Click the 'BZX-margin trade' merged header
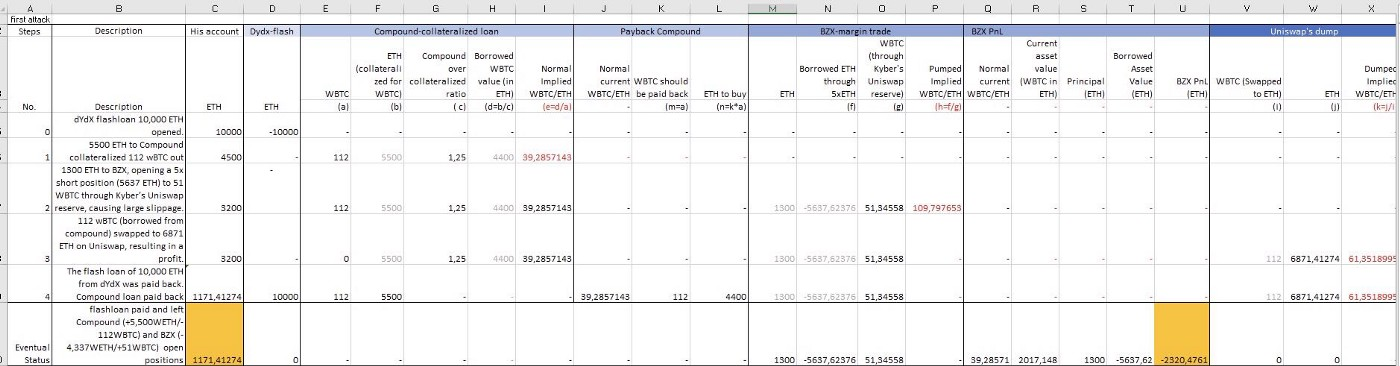The width and height of the screenshot is (1400, 366). pyautogui.click(x=854, y=31)
